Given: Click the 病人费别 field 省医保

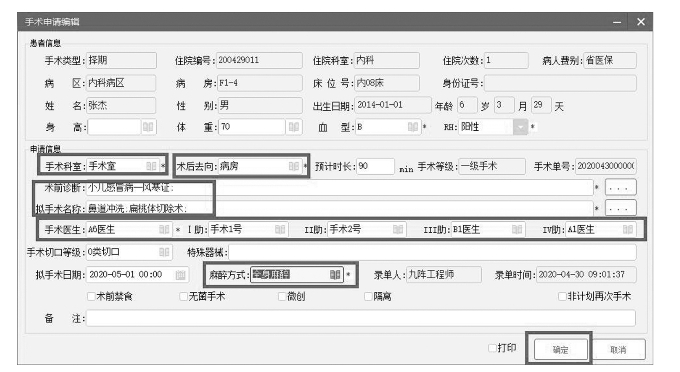Looking at the screenshot, I should (610, 60).
